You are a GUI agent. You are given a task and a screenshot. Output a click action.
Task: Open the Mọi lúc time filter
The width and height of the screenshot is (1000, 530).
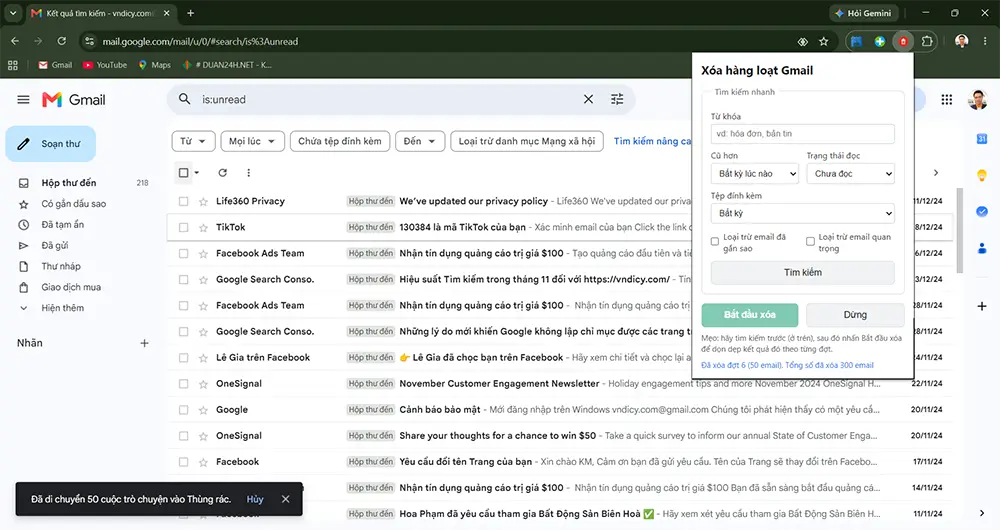(x=252, y=142)
